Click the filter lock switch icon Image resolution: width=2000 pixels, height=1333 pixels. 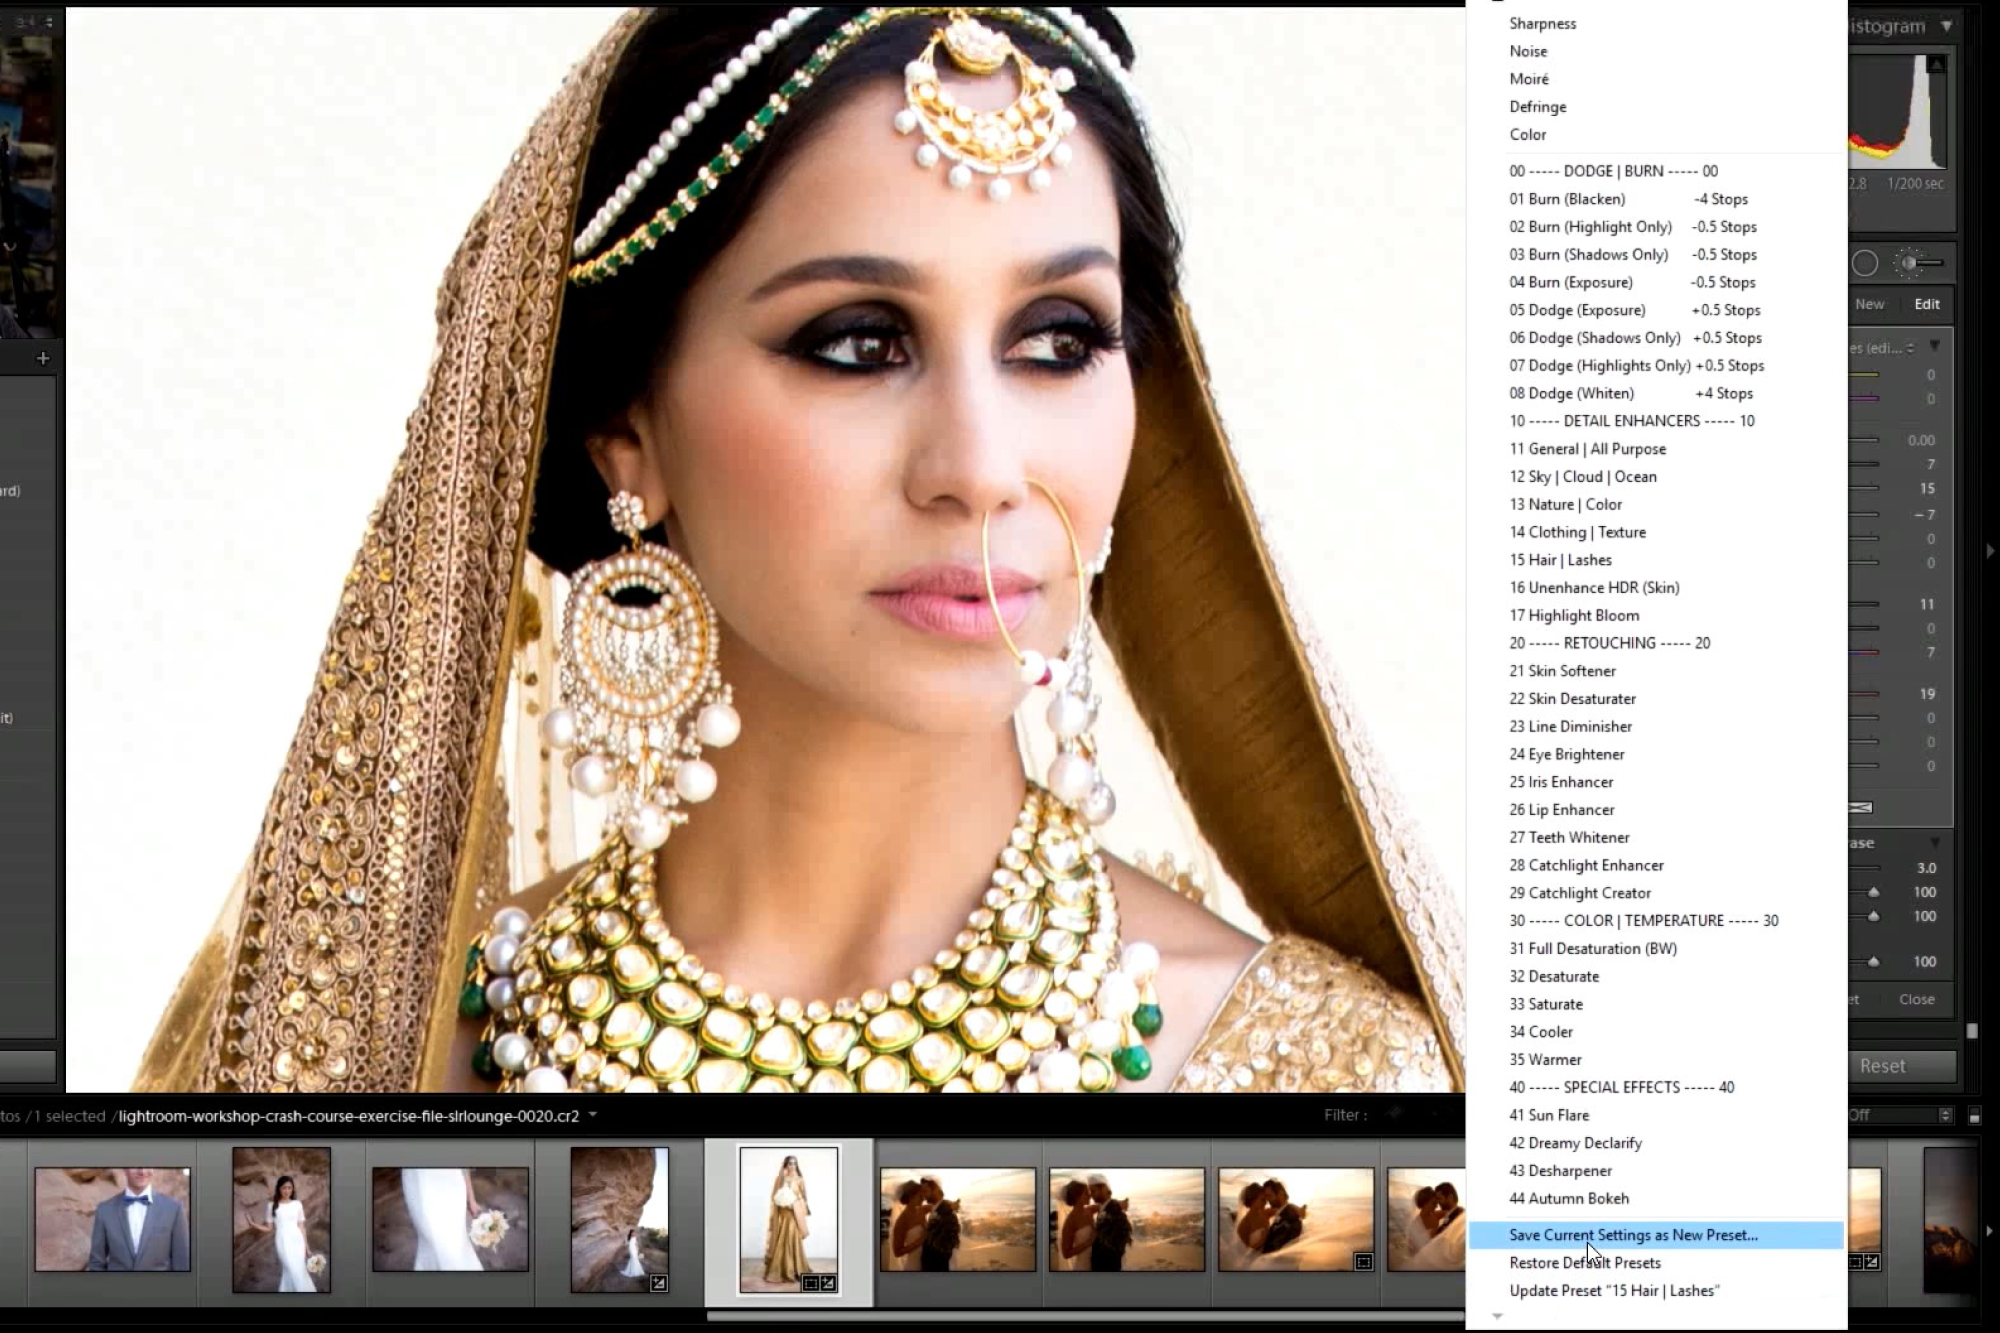tap(1974, 1116)
